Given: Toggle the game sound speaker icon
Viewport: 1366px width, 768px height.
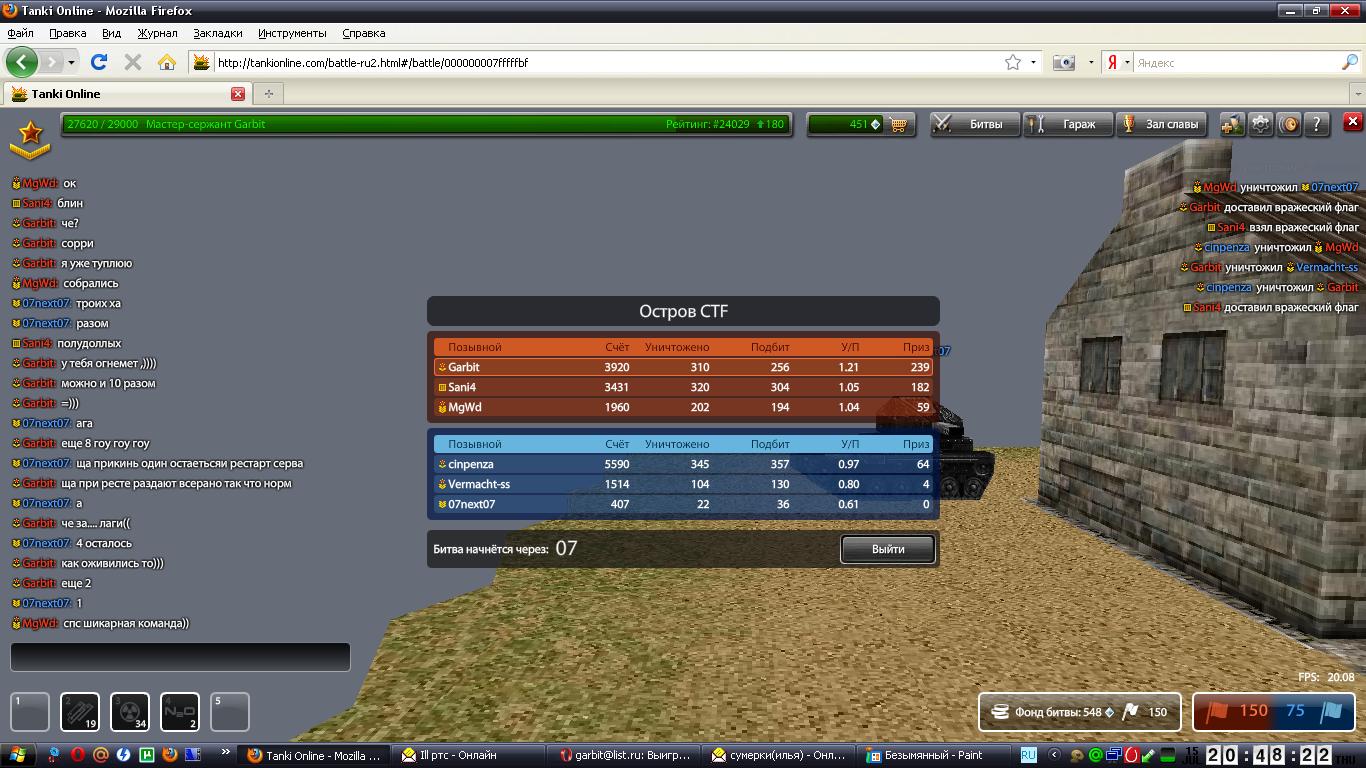Looking at the screenshot, I should (1289, 124).
